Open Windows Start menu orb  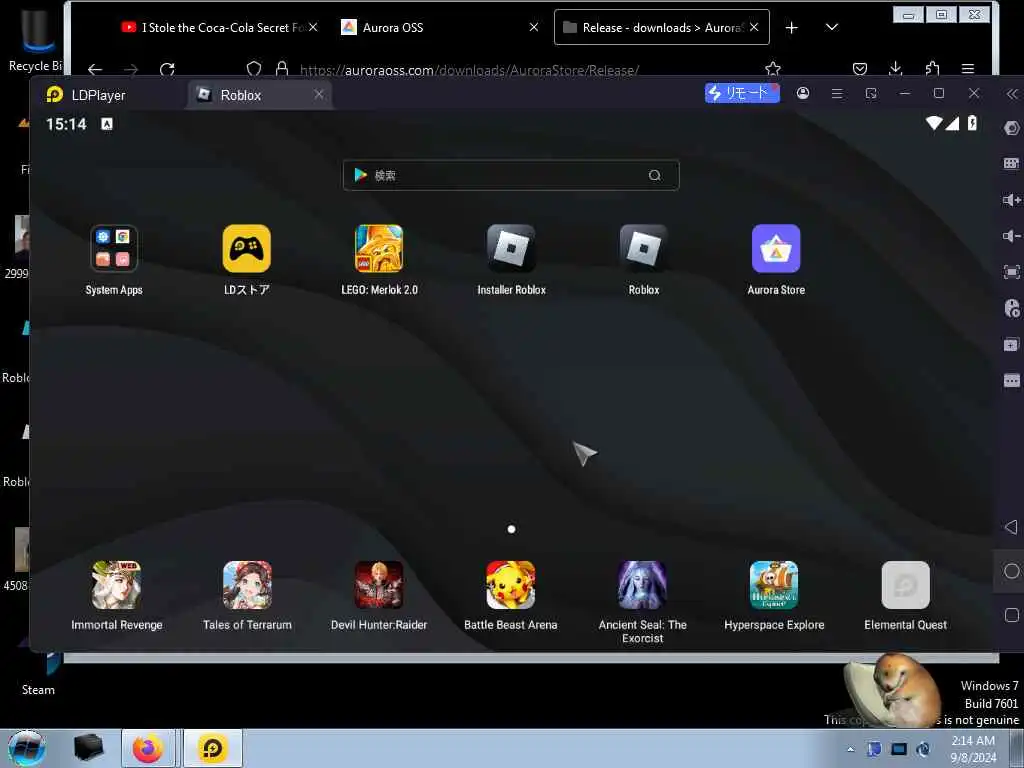tap(27, 748)
